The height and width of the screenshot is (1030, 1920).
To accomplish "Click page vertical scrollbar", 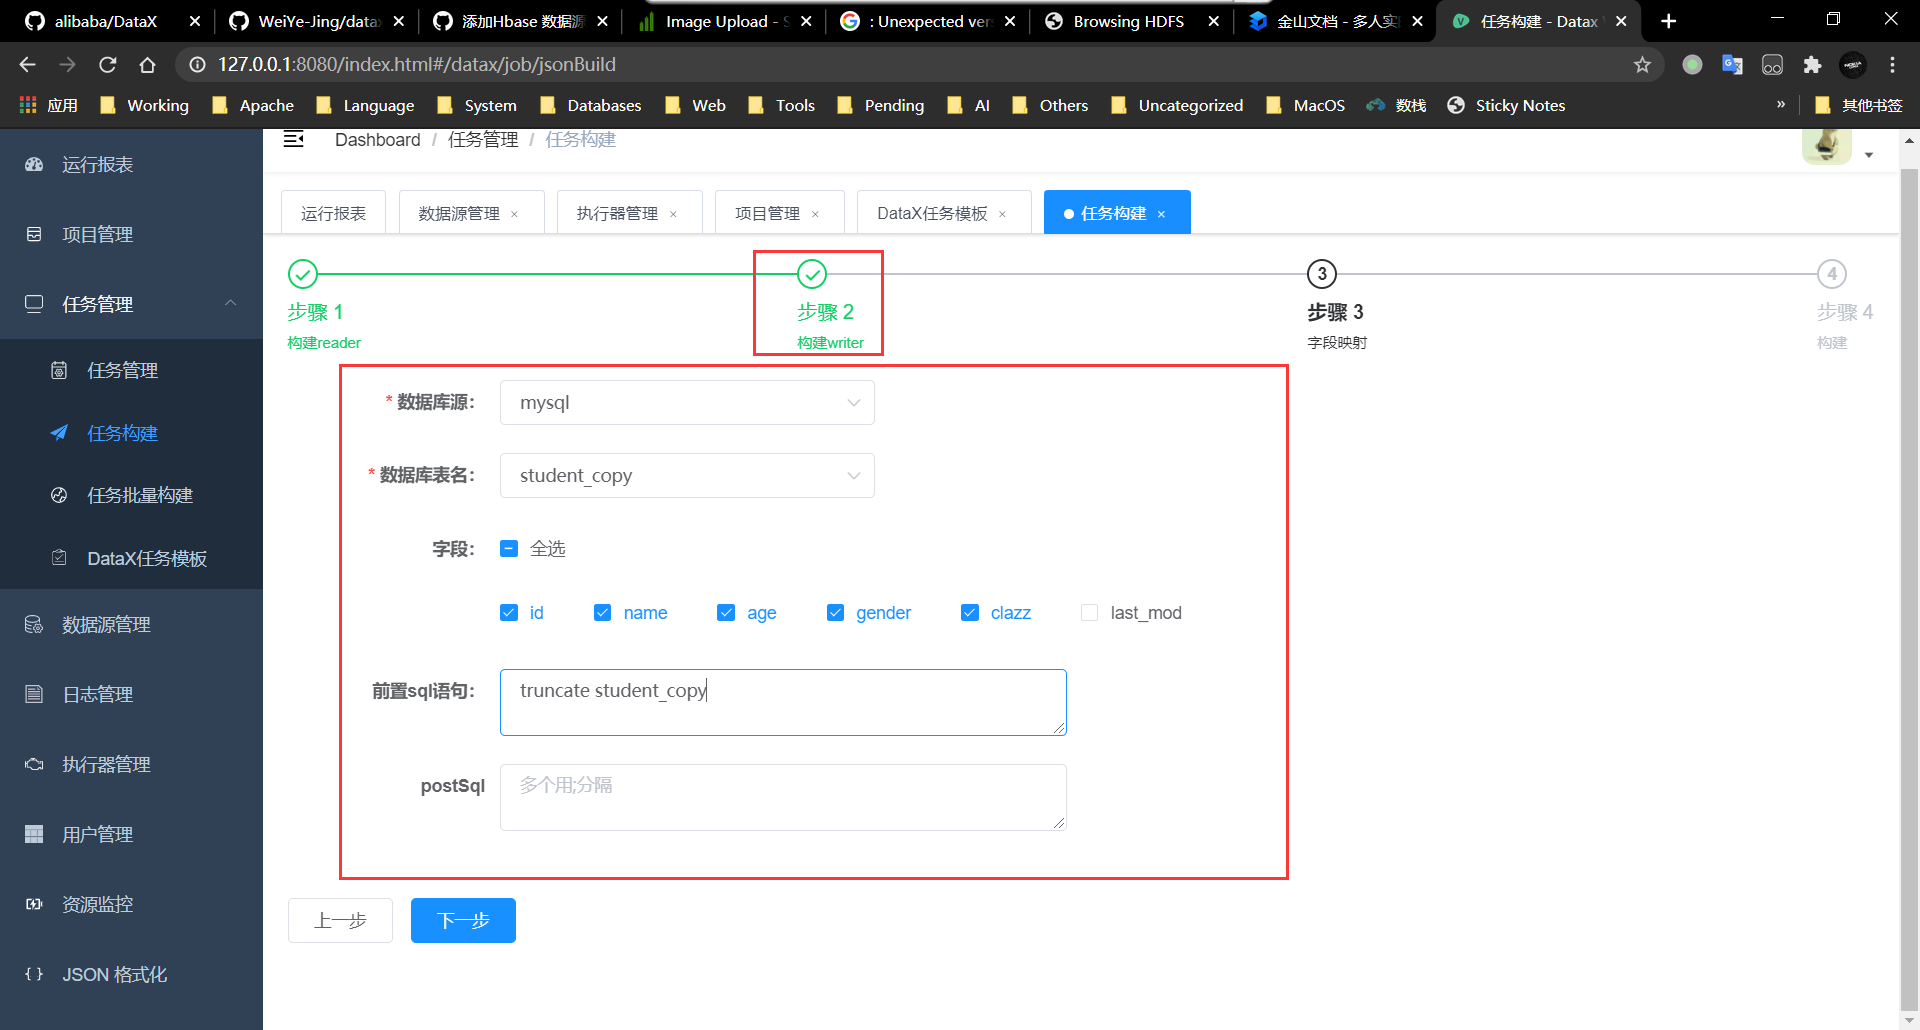I will tap(1909, 590).
